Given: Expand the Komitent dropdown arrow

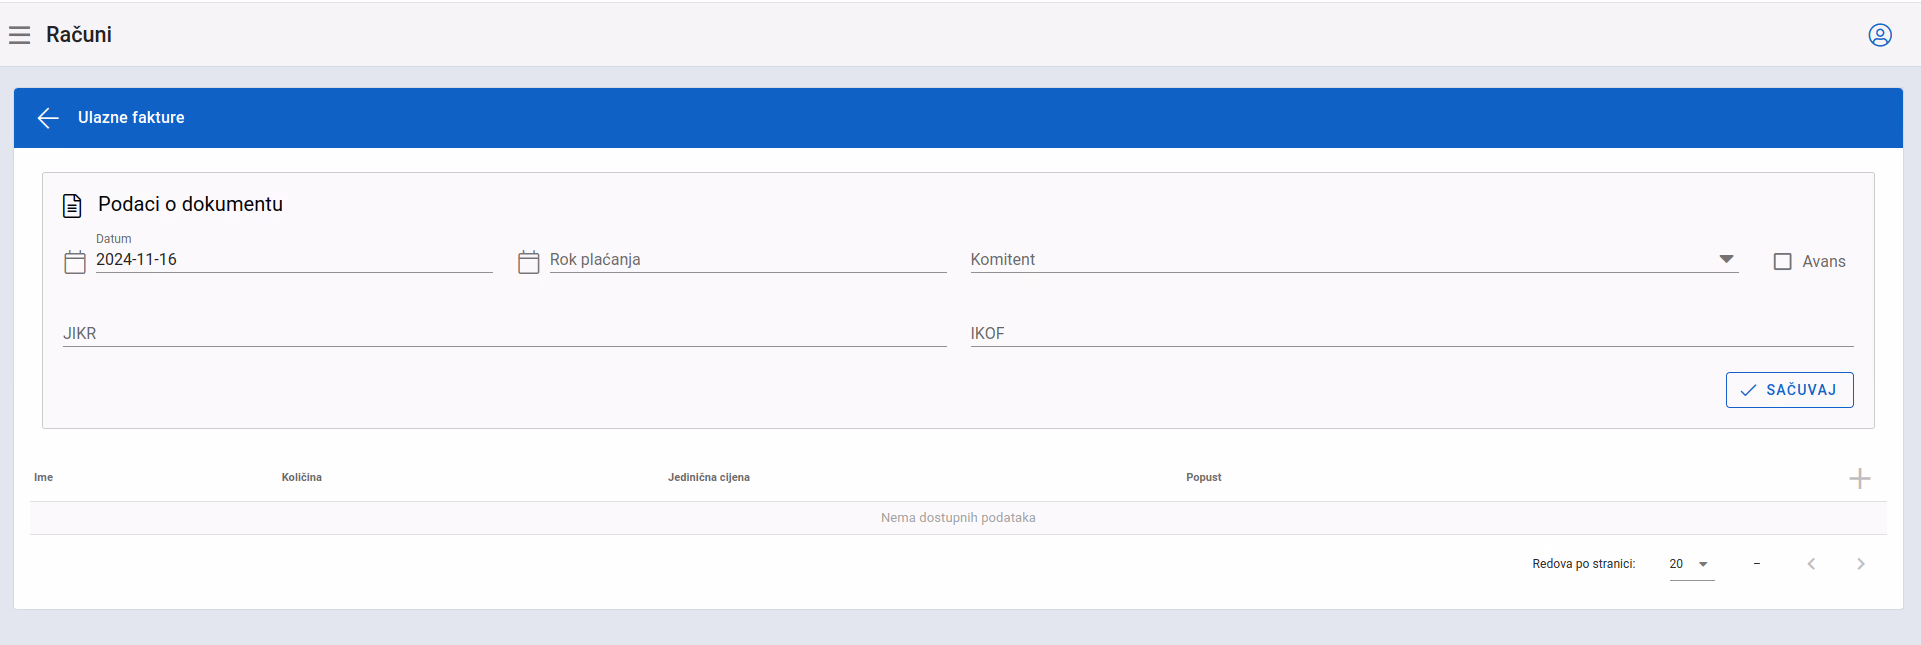Looking at the screenshot, I should coord(1726,259).
